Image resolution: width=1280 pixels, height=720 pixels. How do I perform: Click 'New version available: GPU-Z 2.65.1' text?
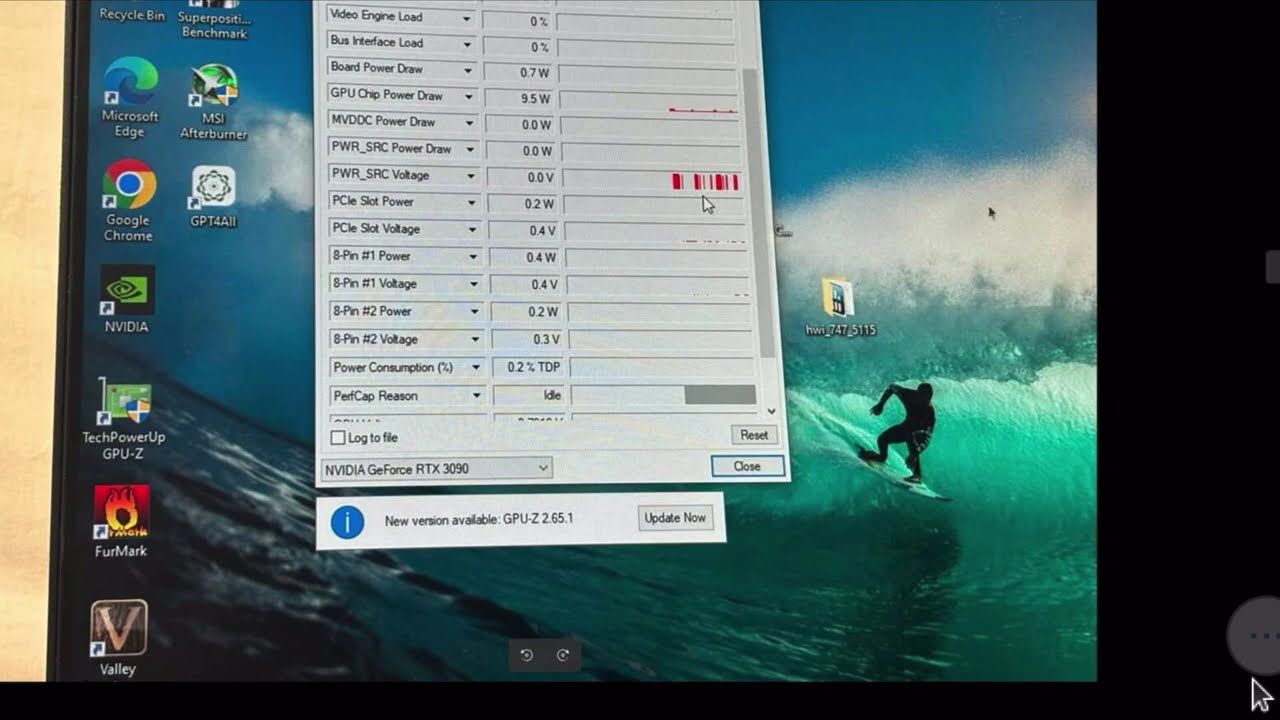pos(479,520)
